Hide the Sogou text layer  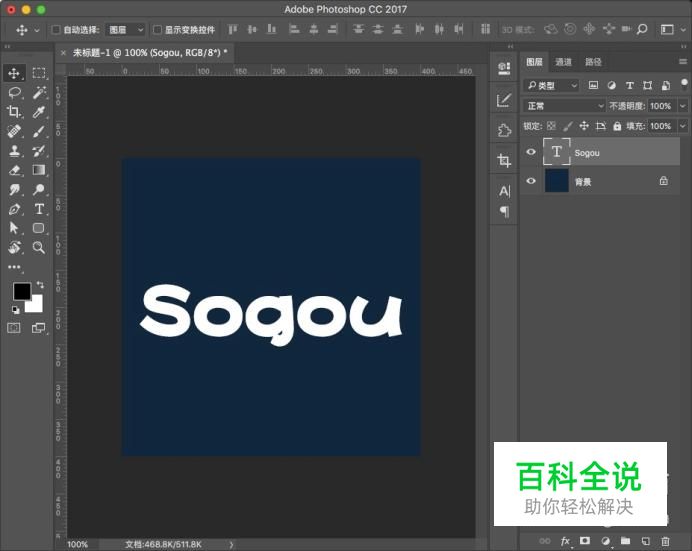point(531,152)
